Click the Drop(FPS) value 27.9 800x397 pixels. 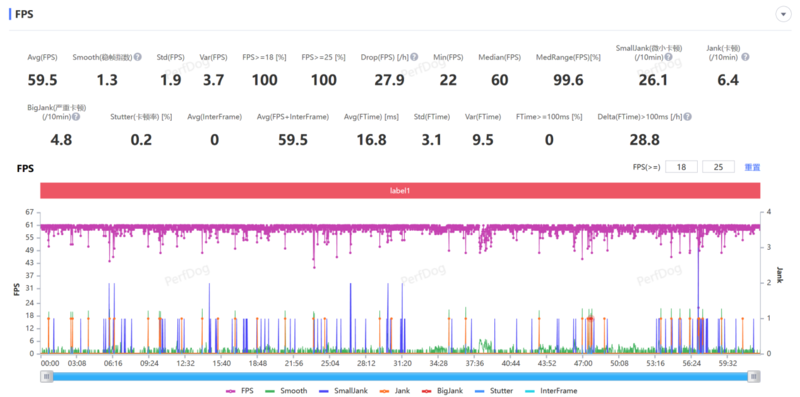389,80
